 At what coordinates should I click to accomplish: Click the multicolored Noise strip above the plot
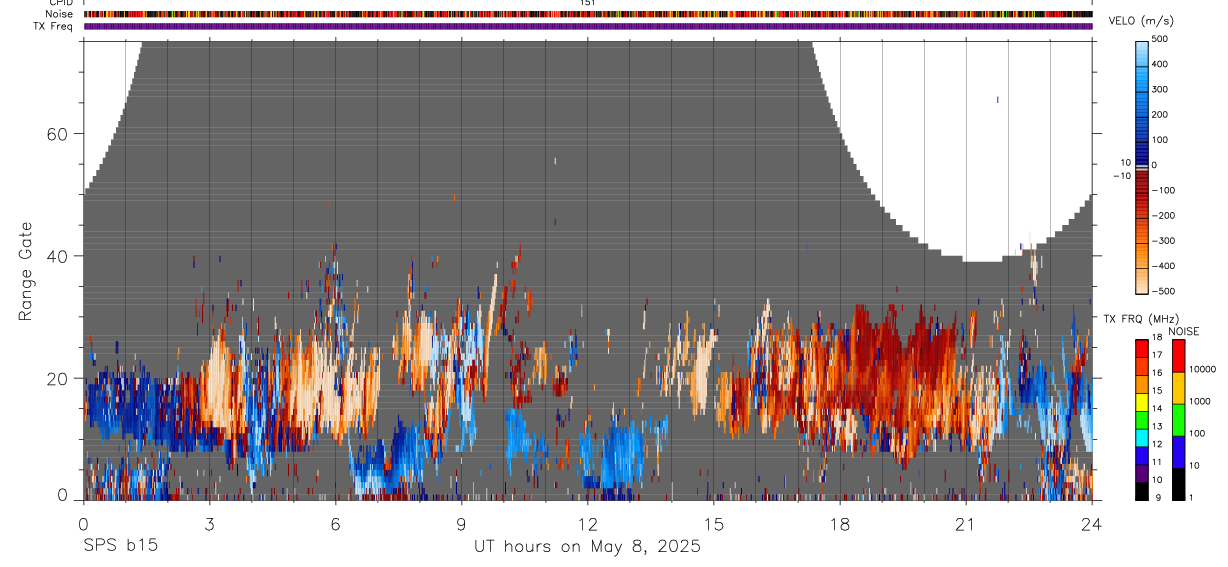point(588,14)
